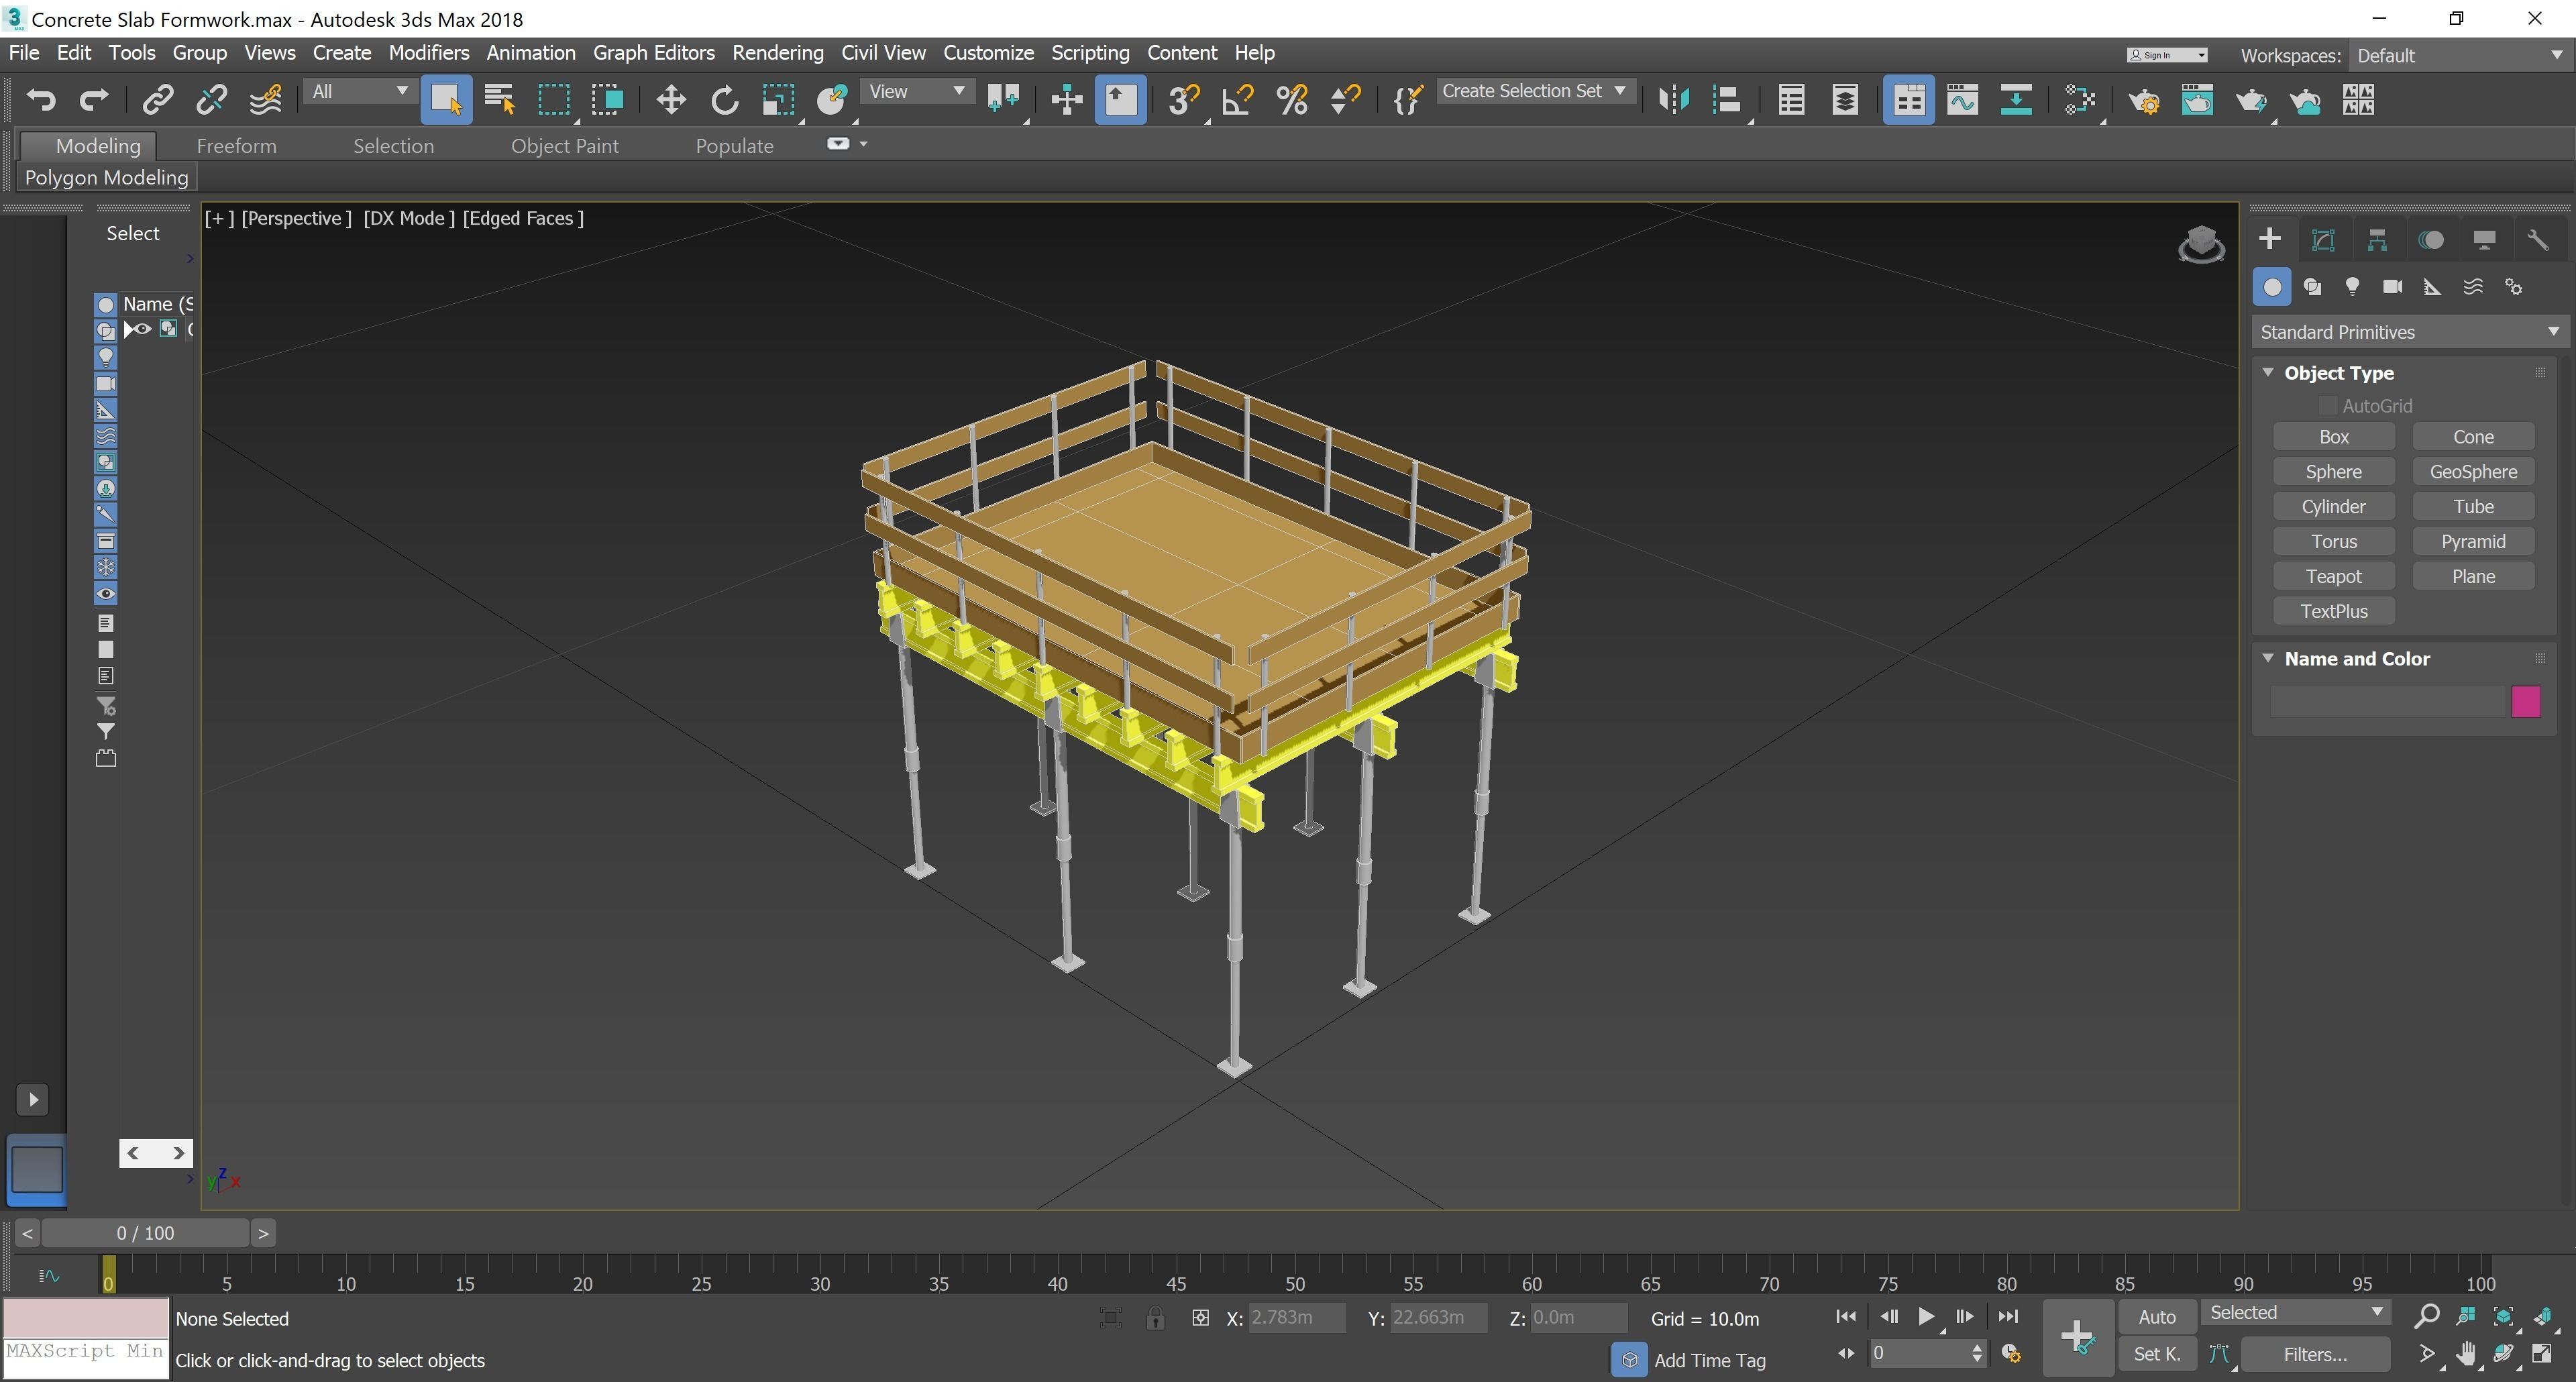The image size is (2576, 1382).
Task: Toggle Auto Key mode
Action: [x=2156, y=1317]
